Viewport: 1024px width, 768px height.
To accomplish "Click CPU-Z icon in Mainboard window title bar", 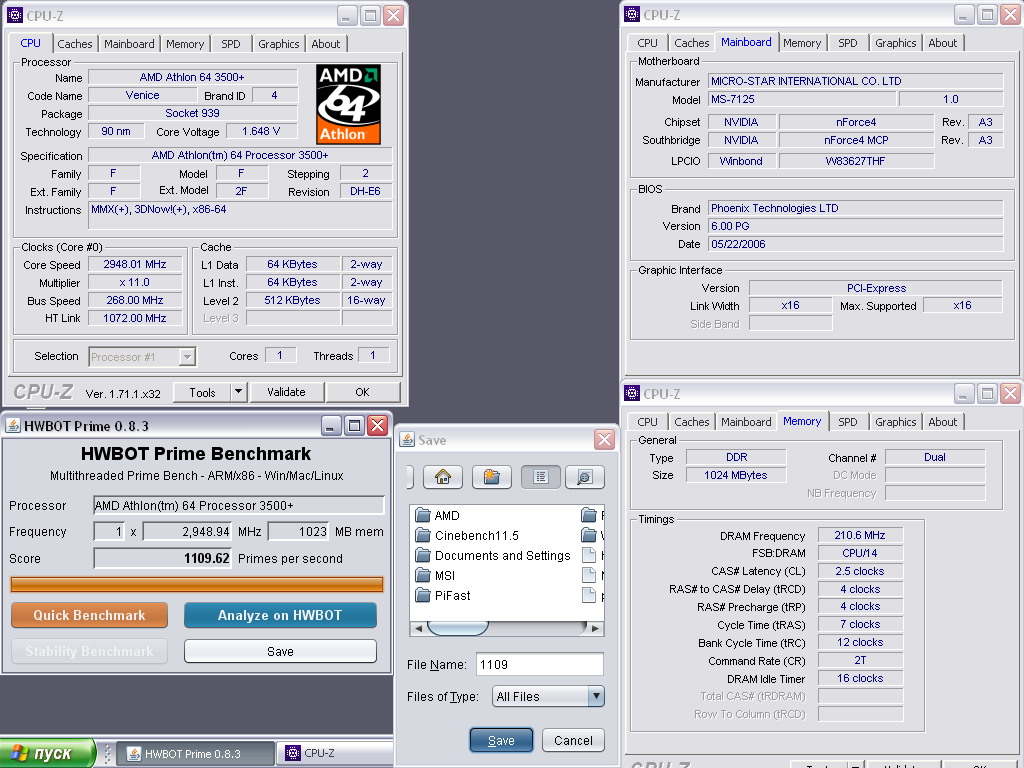I will click(x=632, y=14).
